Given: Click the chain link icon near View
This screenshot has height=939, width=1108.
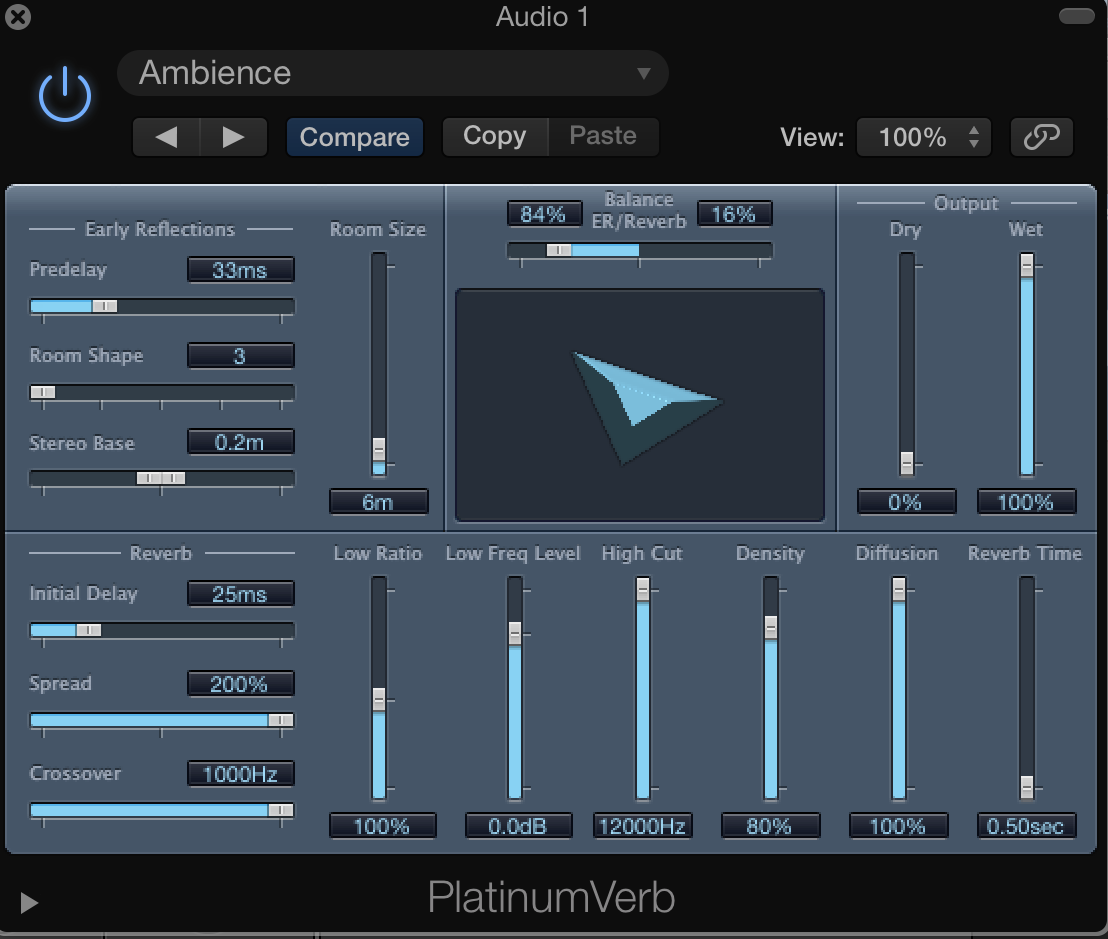Looking at the screenshot, I should pyautogui.click(x=1041, y=137).
